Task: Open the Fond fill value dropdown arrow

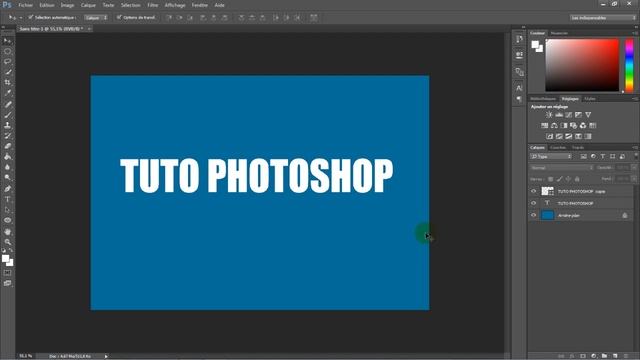Action: (x=634, y=179)
